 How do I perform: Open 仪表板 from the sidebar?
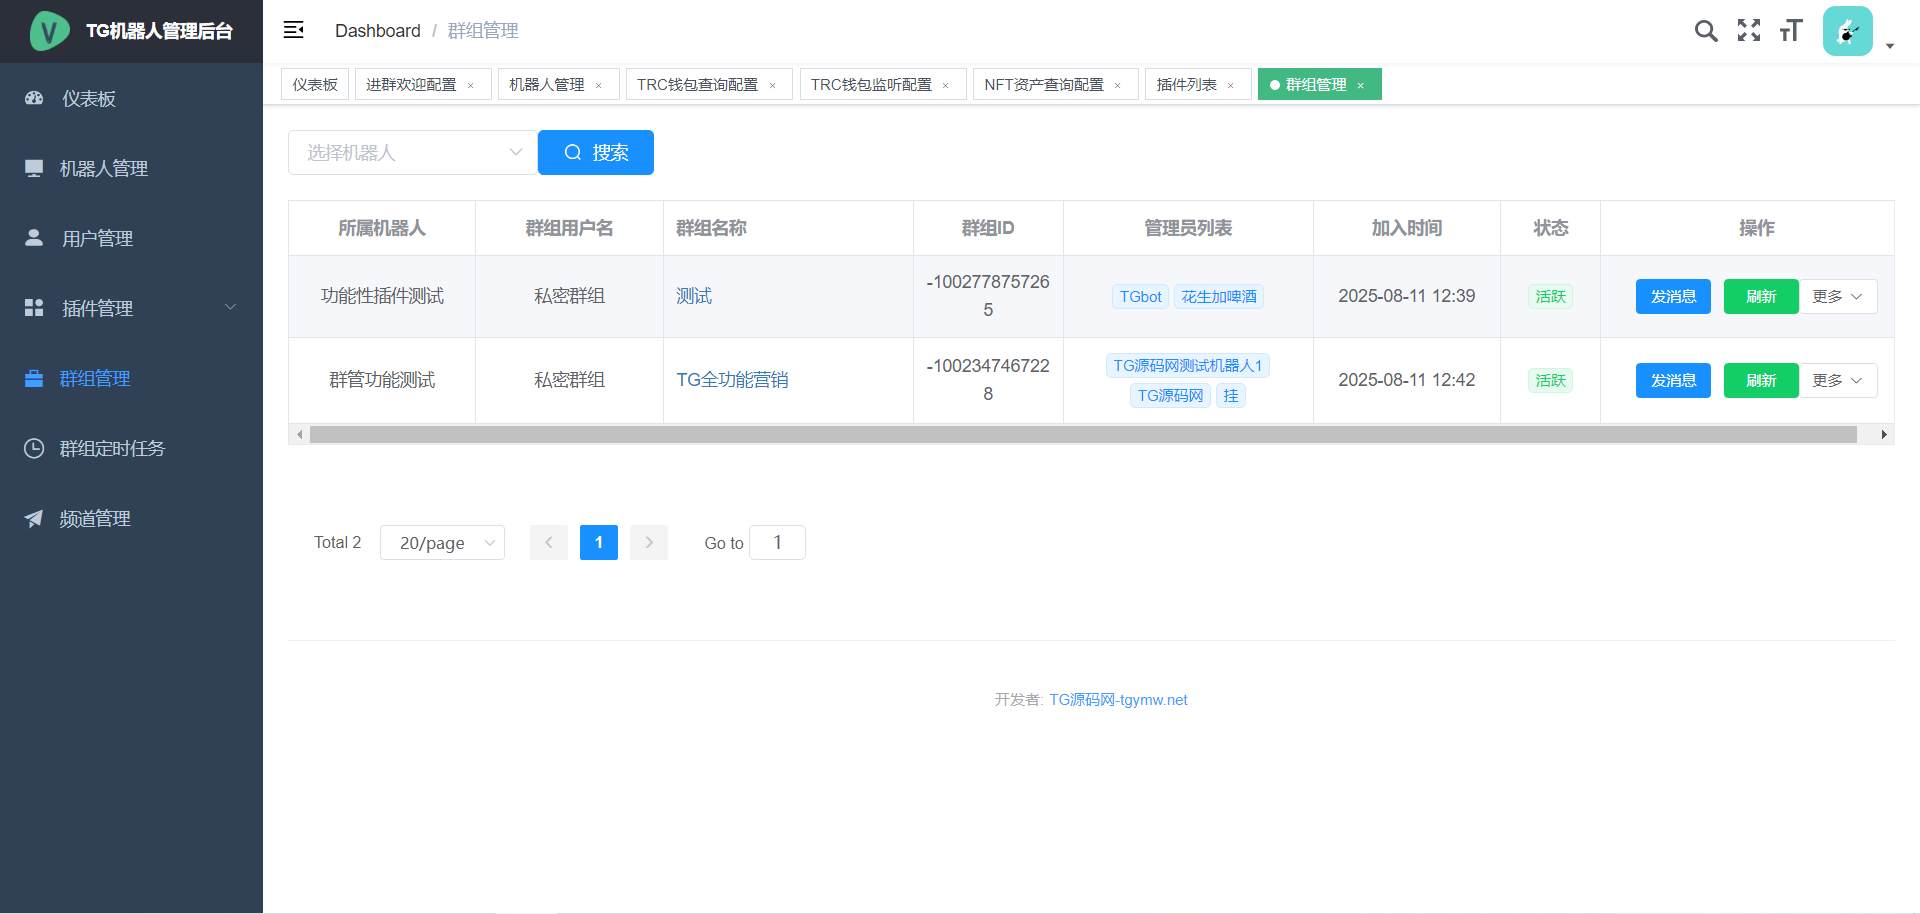coord(89,99)
